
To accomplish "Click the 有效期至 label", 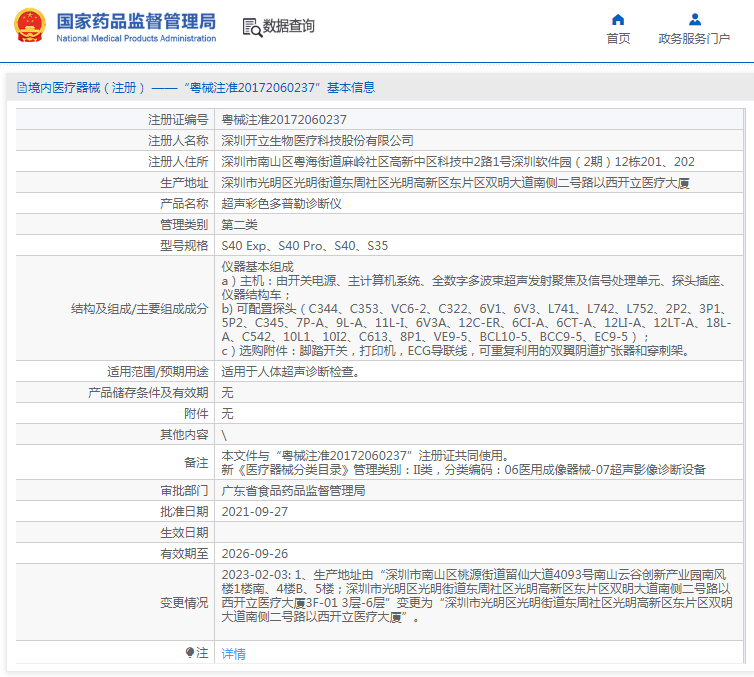I will pos(184,554).
